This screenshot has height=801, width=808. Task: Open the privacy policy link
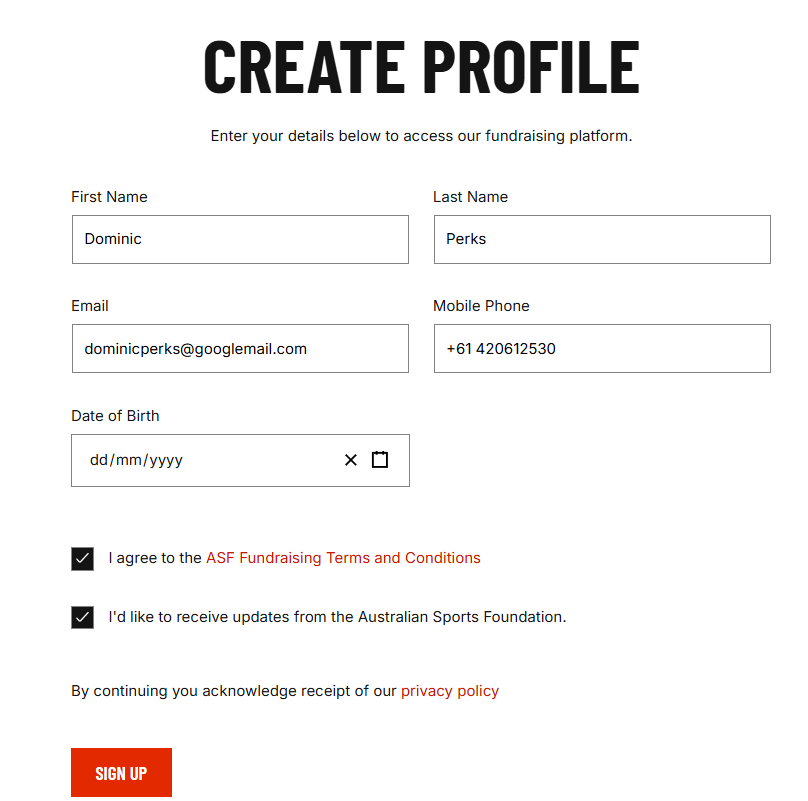coord(450,691)
